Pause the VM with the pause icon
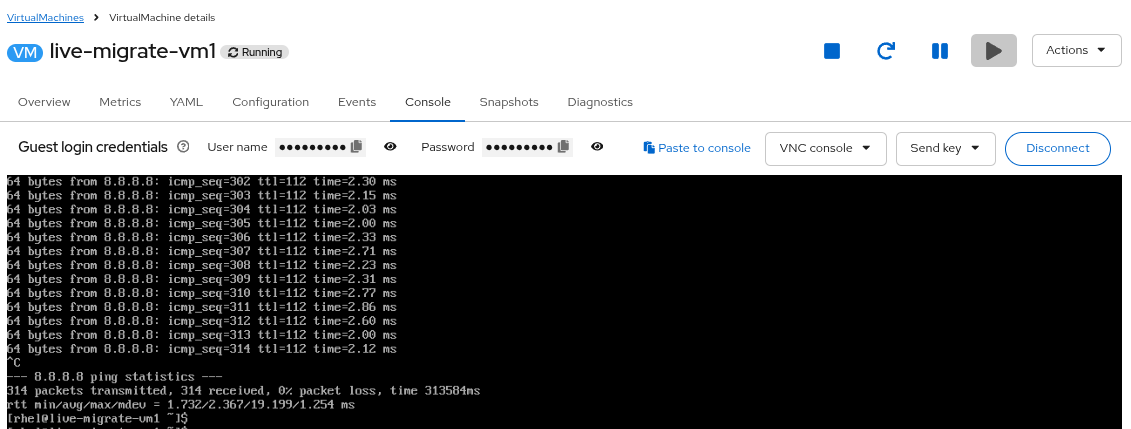1131x429 pixels. click(939, 51)
